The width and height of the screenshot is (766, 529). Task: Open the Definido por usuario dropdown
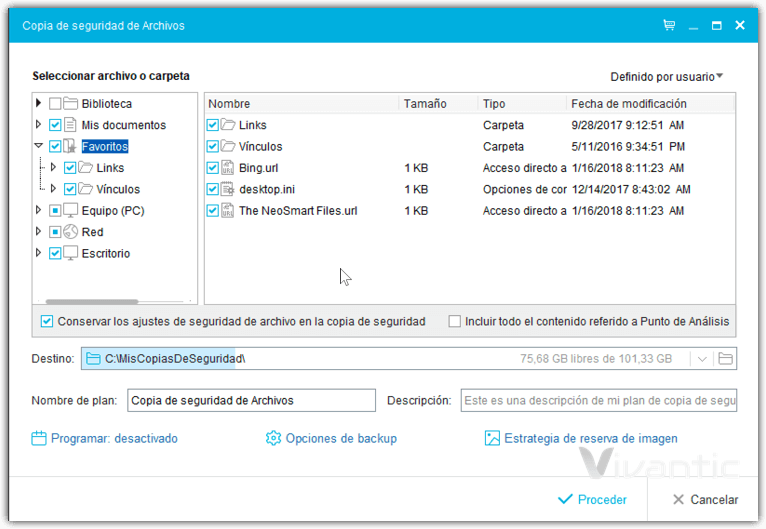click(x=667, y=76)
